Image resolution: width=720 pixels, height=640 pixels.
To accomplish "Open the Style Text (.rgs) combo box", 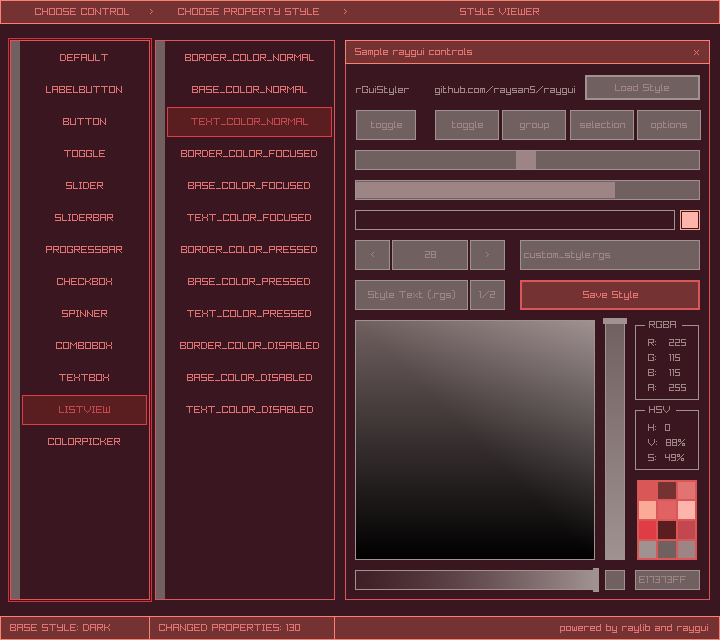I will point(411,295).
